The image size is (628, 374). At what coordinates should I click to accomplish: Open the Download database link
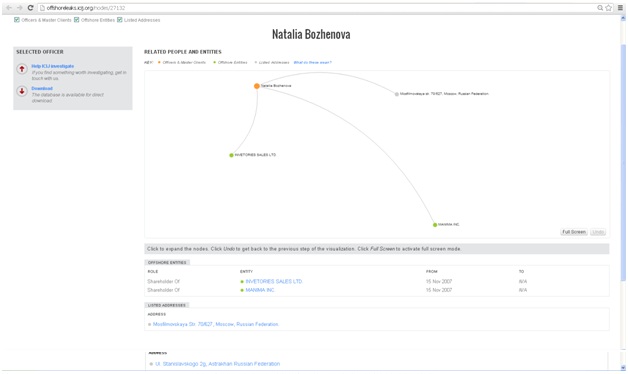click(42, 88)
